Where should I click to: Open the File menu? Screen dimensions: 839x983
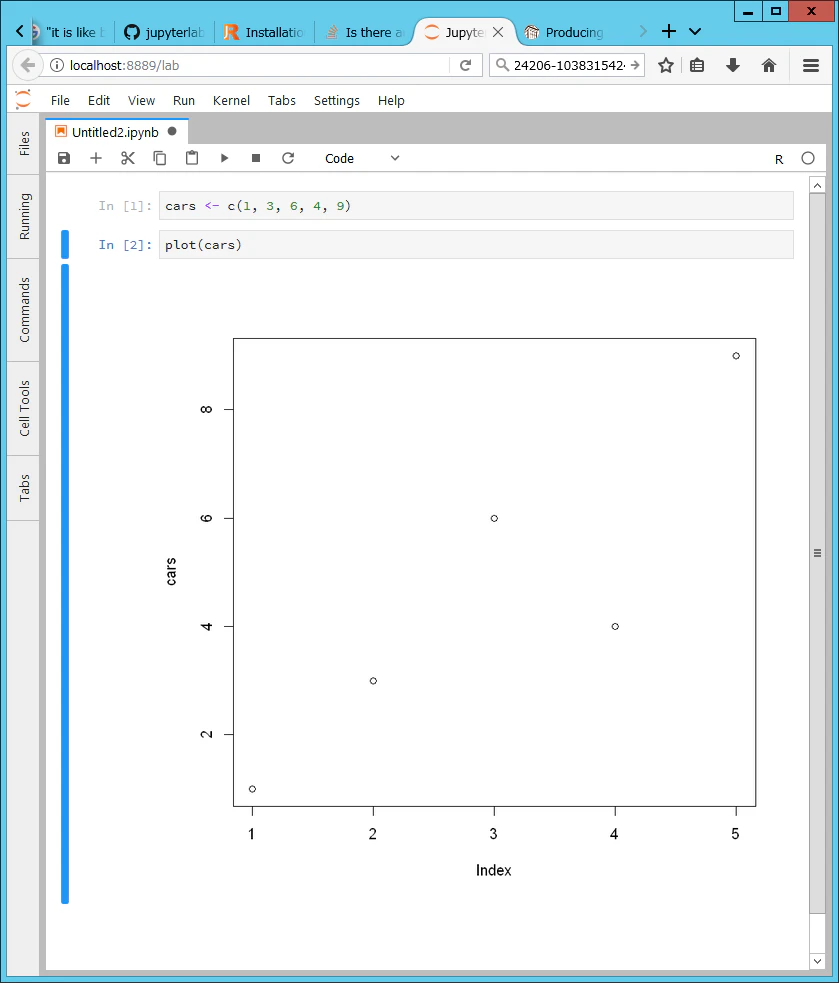[60, 100]
